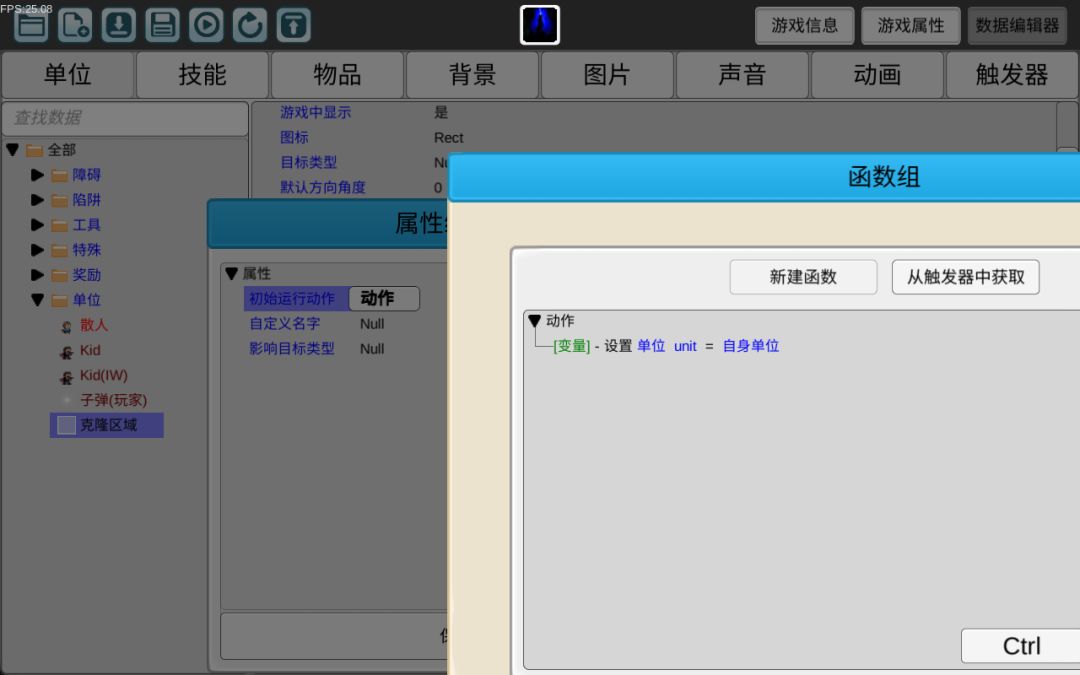Select the [变量] set unit action row
The image size is (1080, 675).
666,346
